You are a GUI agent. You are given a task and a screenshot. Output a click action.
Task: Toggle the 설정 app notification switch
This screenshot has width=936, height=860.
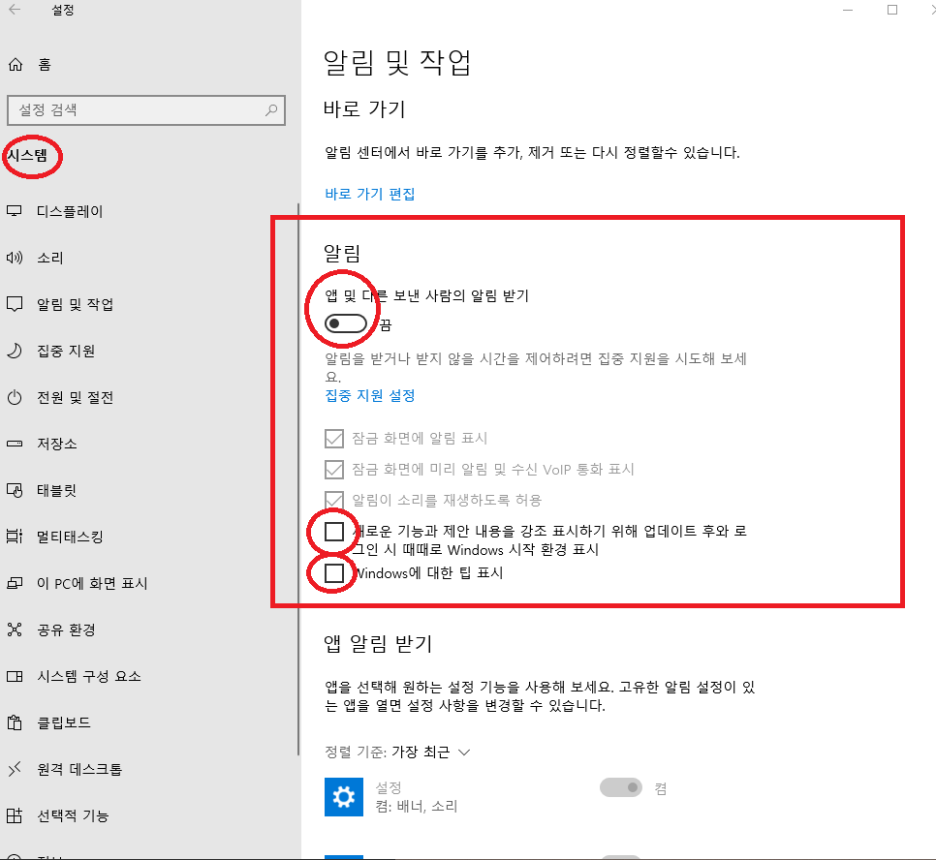point(621,788)
